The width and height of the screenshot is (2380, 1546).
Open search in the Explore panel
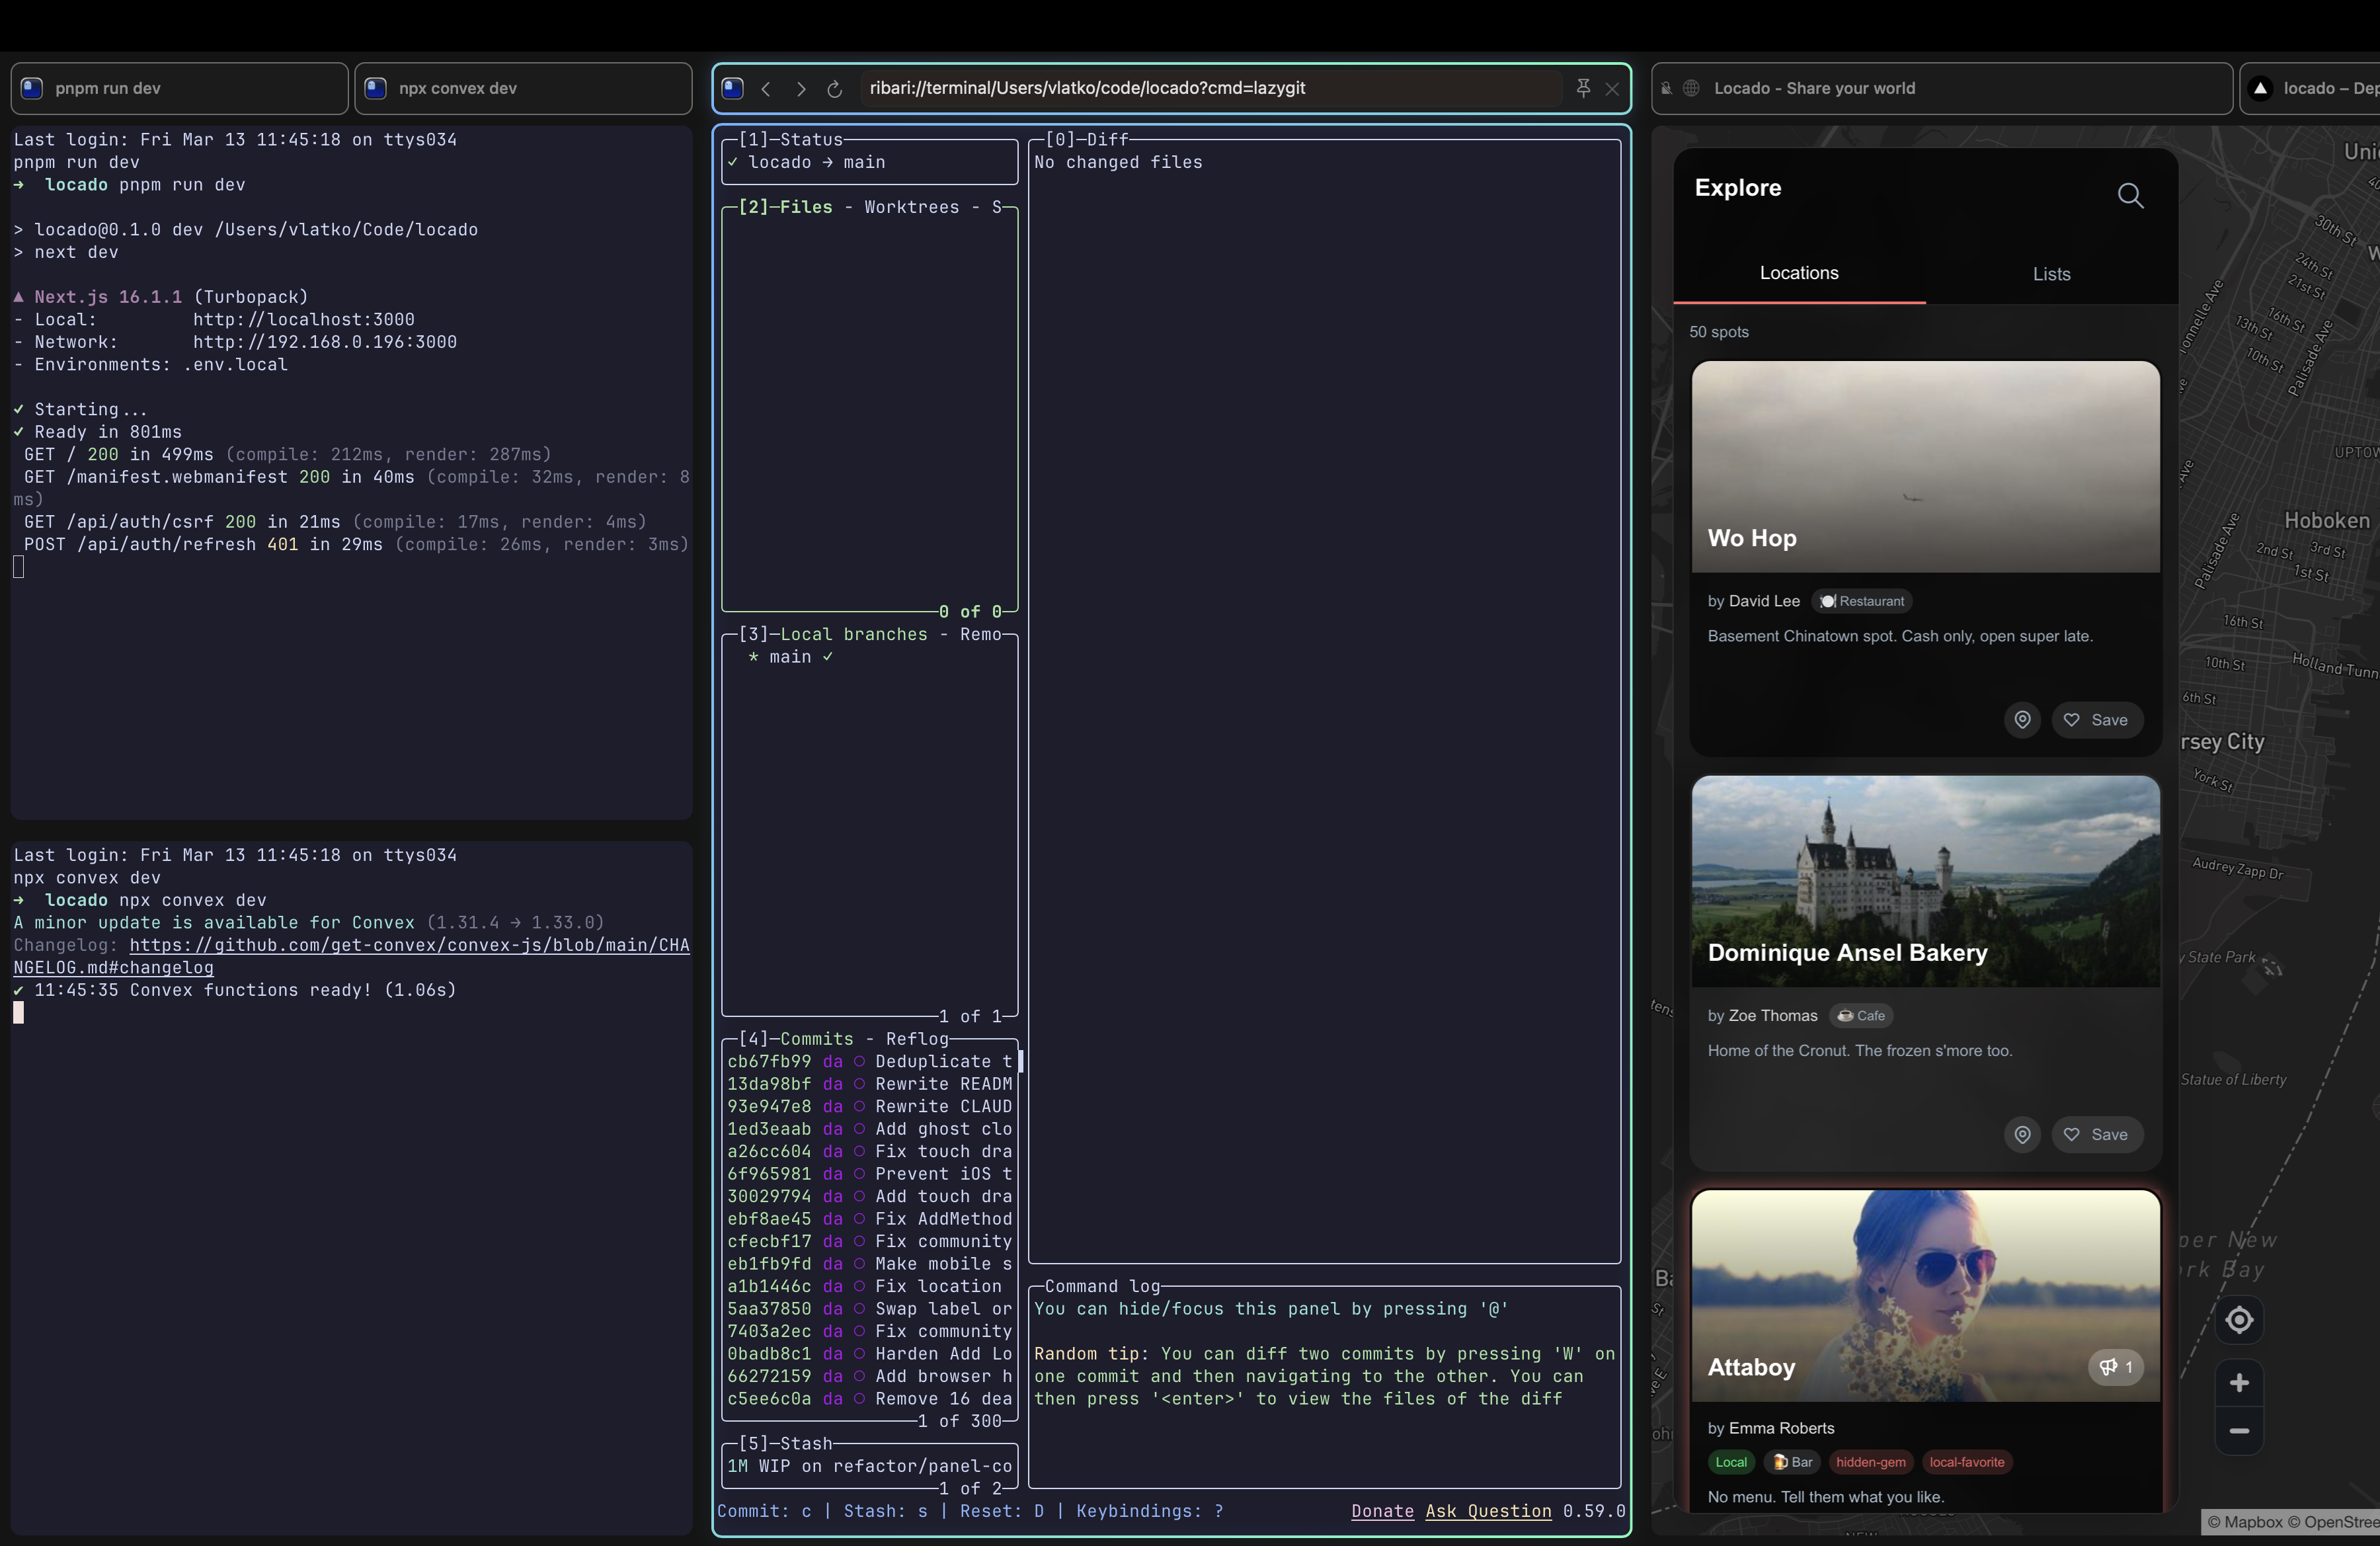click(2130, 195)
